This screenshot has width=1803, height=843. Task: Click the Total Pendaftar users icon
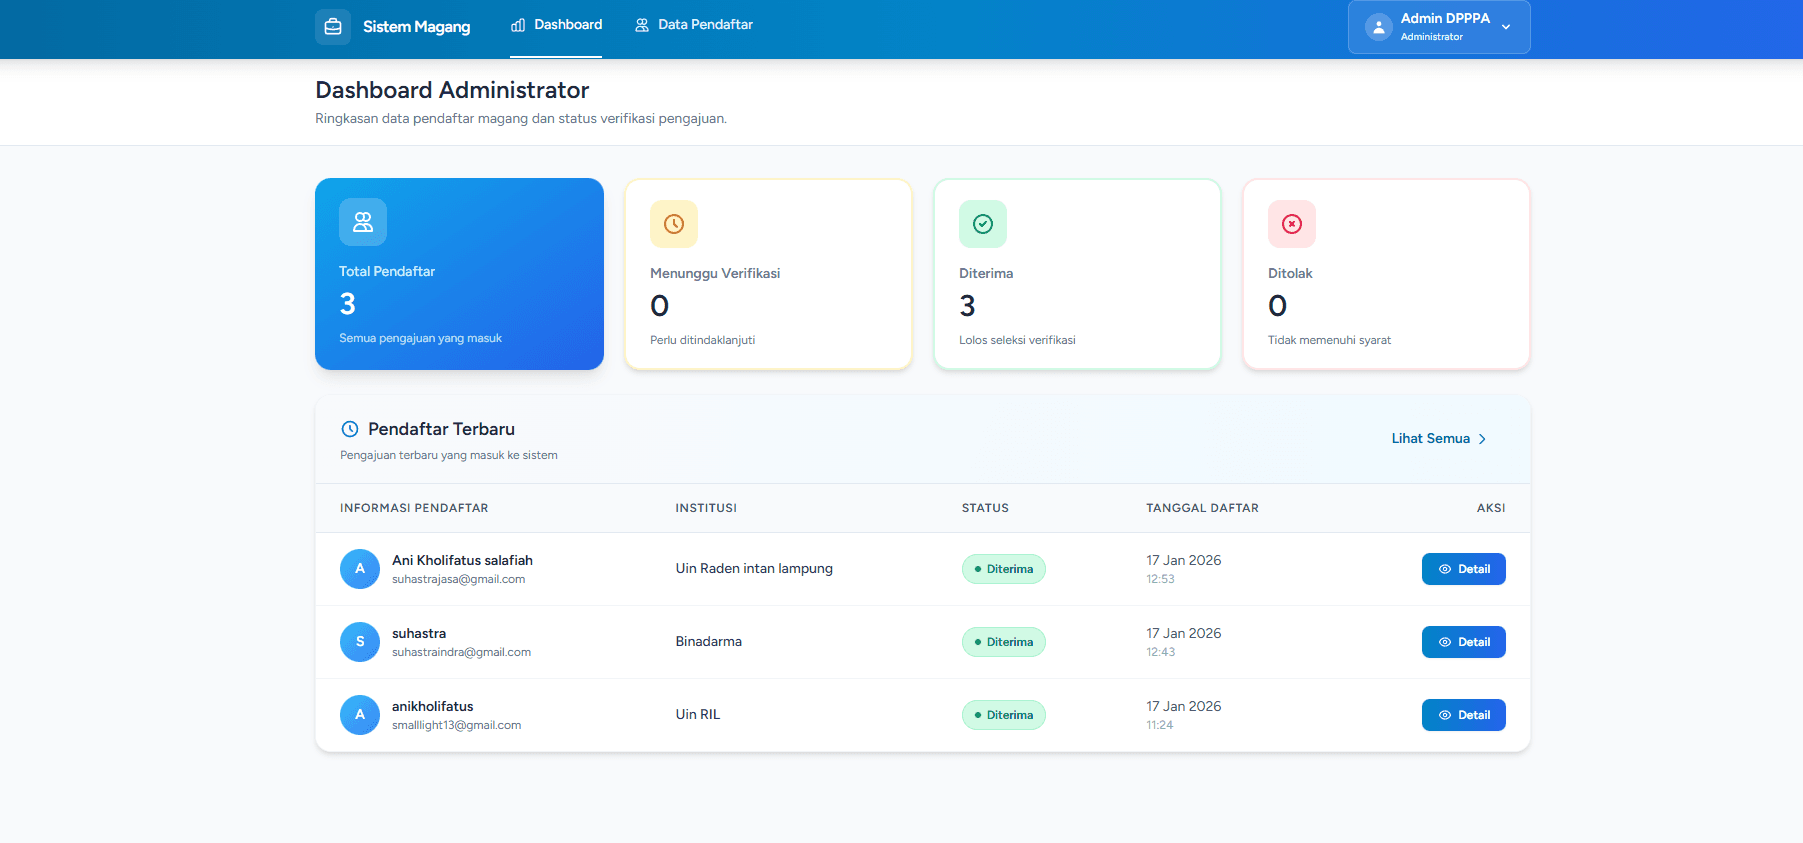coord(363,222)
